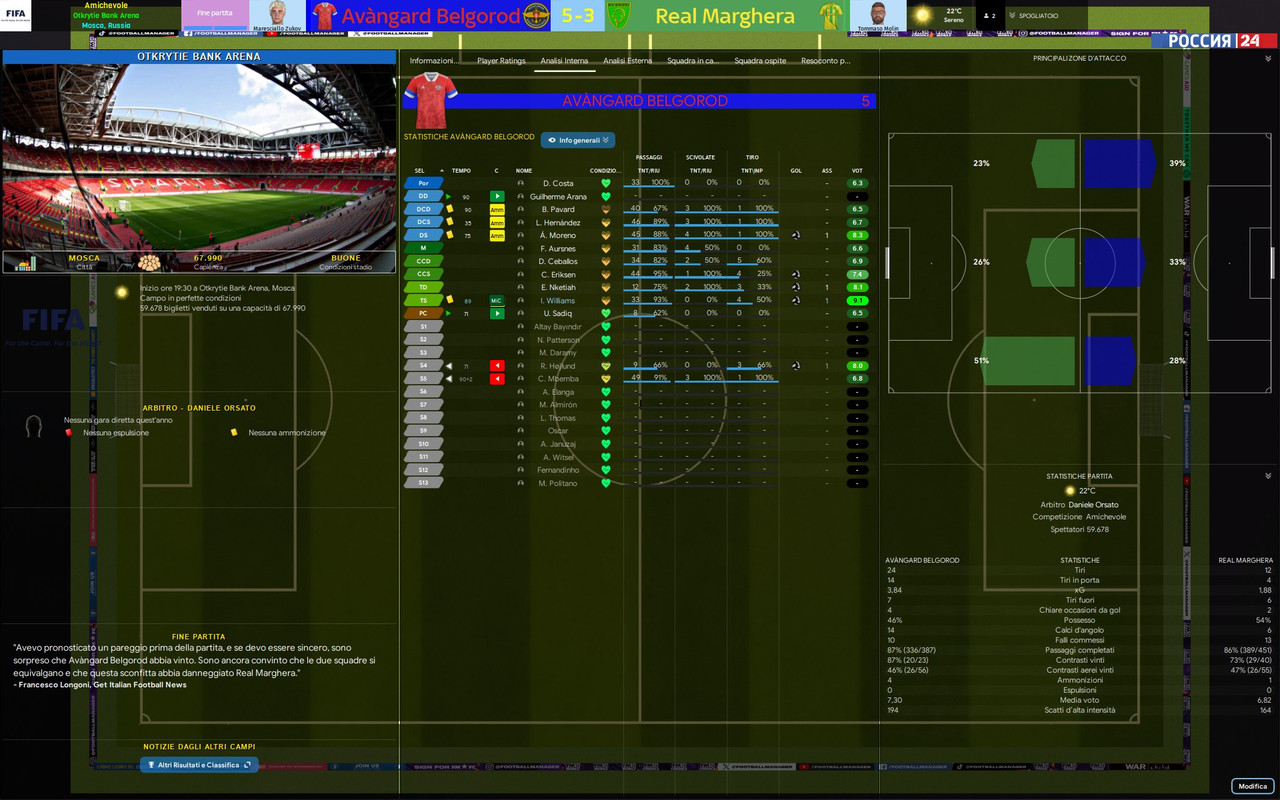Open Altri Risultati e Classifica
Screen dimensions: 1280x800
pos(198,765)
